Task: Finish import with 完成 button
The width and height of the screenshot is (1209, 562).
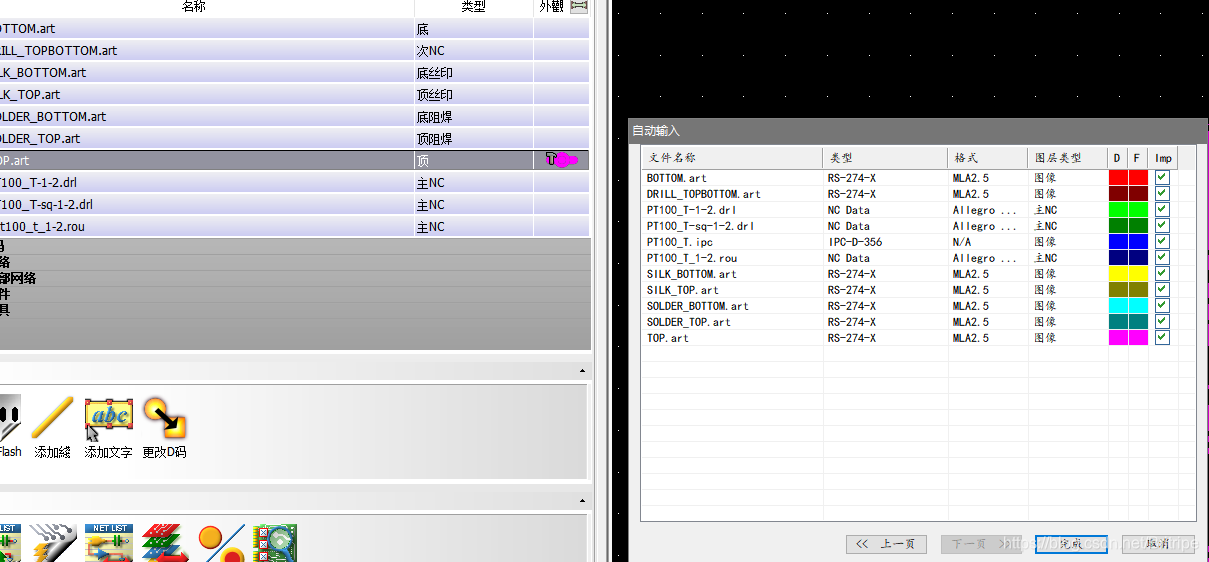Action: 1070,544
